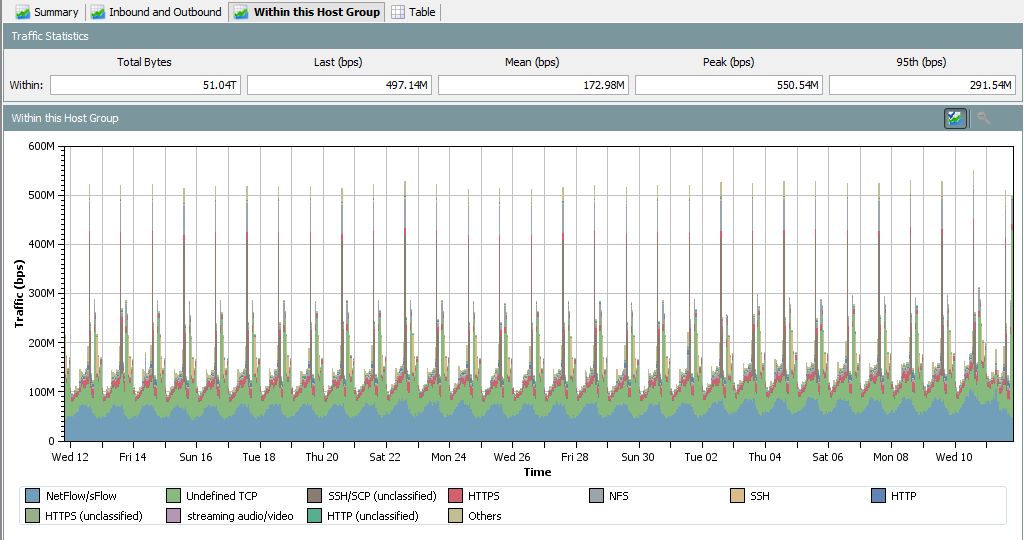Click the Peak bps field showing 550.54M
This screenshot has height=540, width=1024.
point(729,85)
